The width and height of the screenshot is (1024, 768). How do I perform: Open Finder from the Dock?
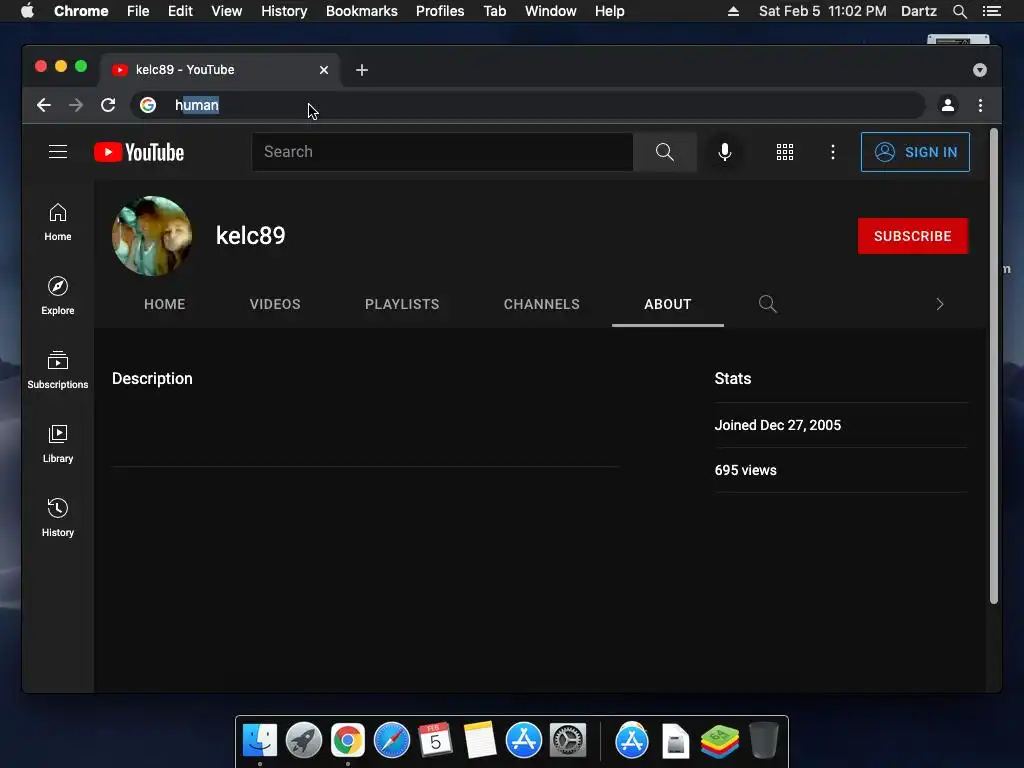[x=260, y=741]
